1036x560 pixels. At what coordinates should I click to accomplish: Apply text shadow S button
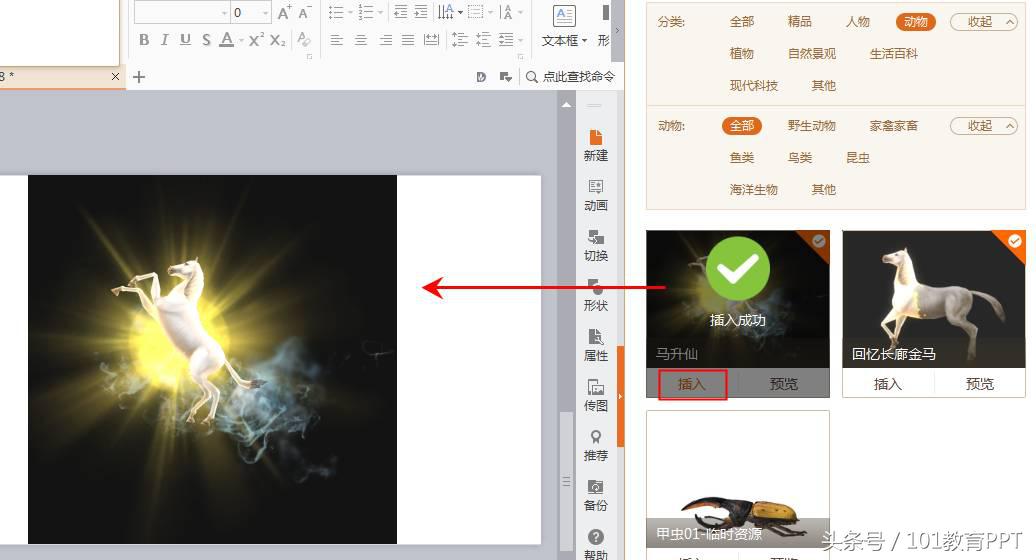pos(206,40)
